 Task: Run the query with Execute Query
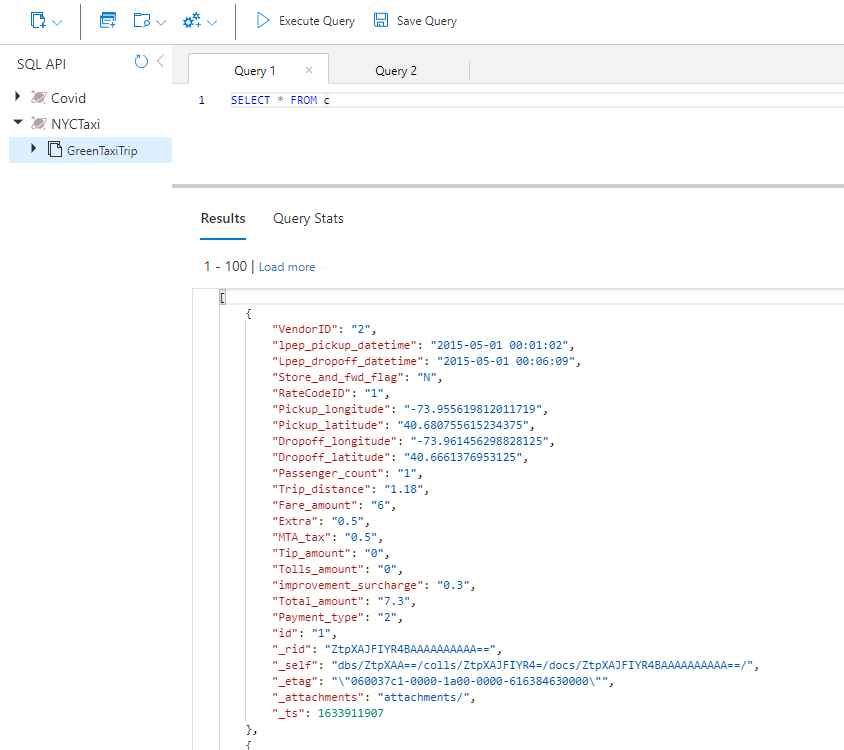[x=305, y=20]
